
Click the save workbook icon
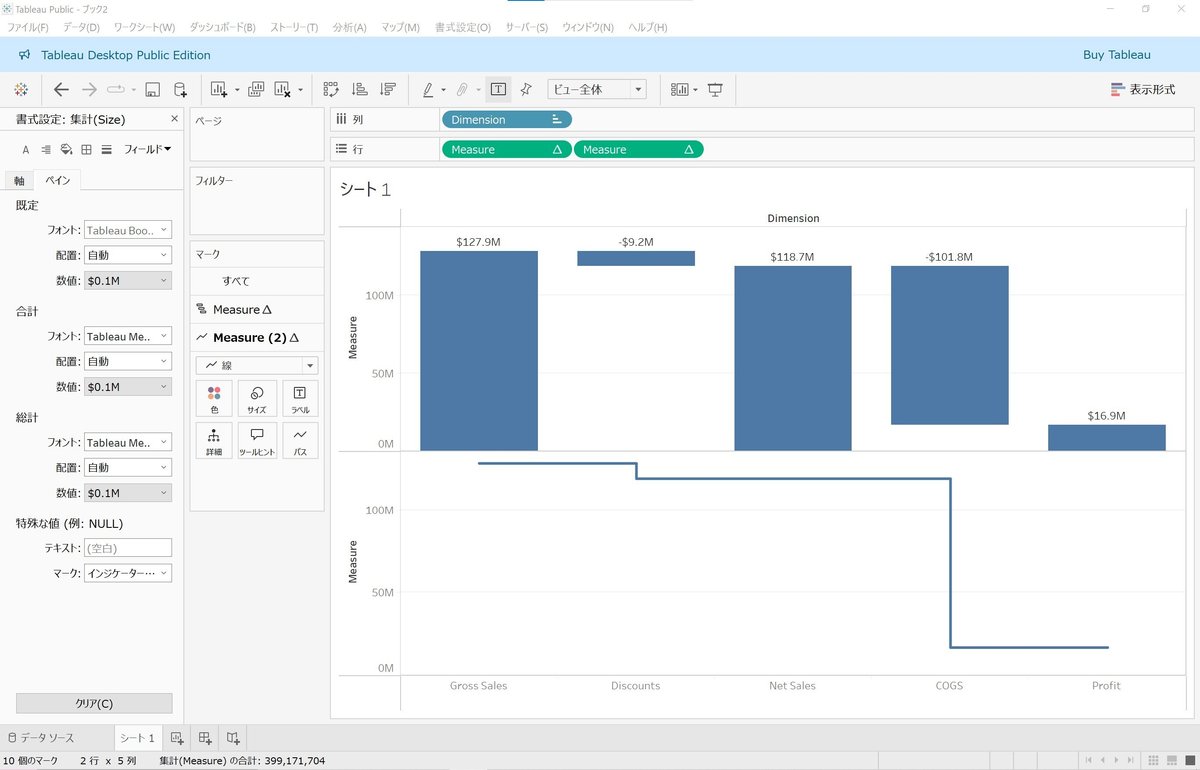tap(153, 89)
